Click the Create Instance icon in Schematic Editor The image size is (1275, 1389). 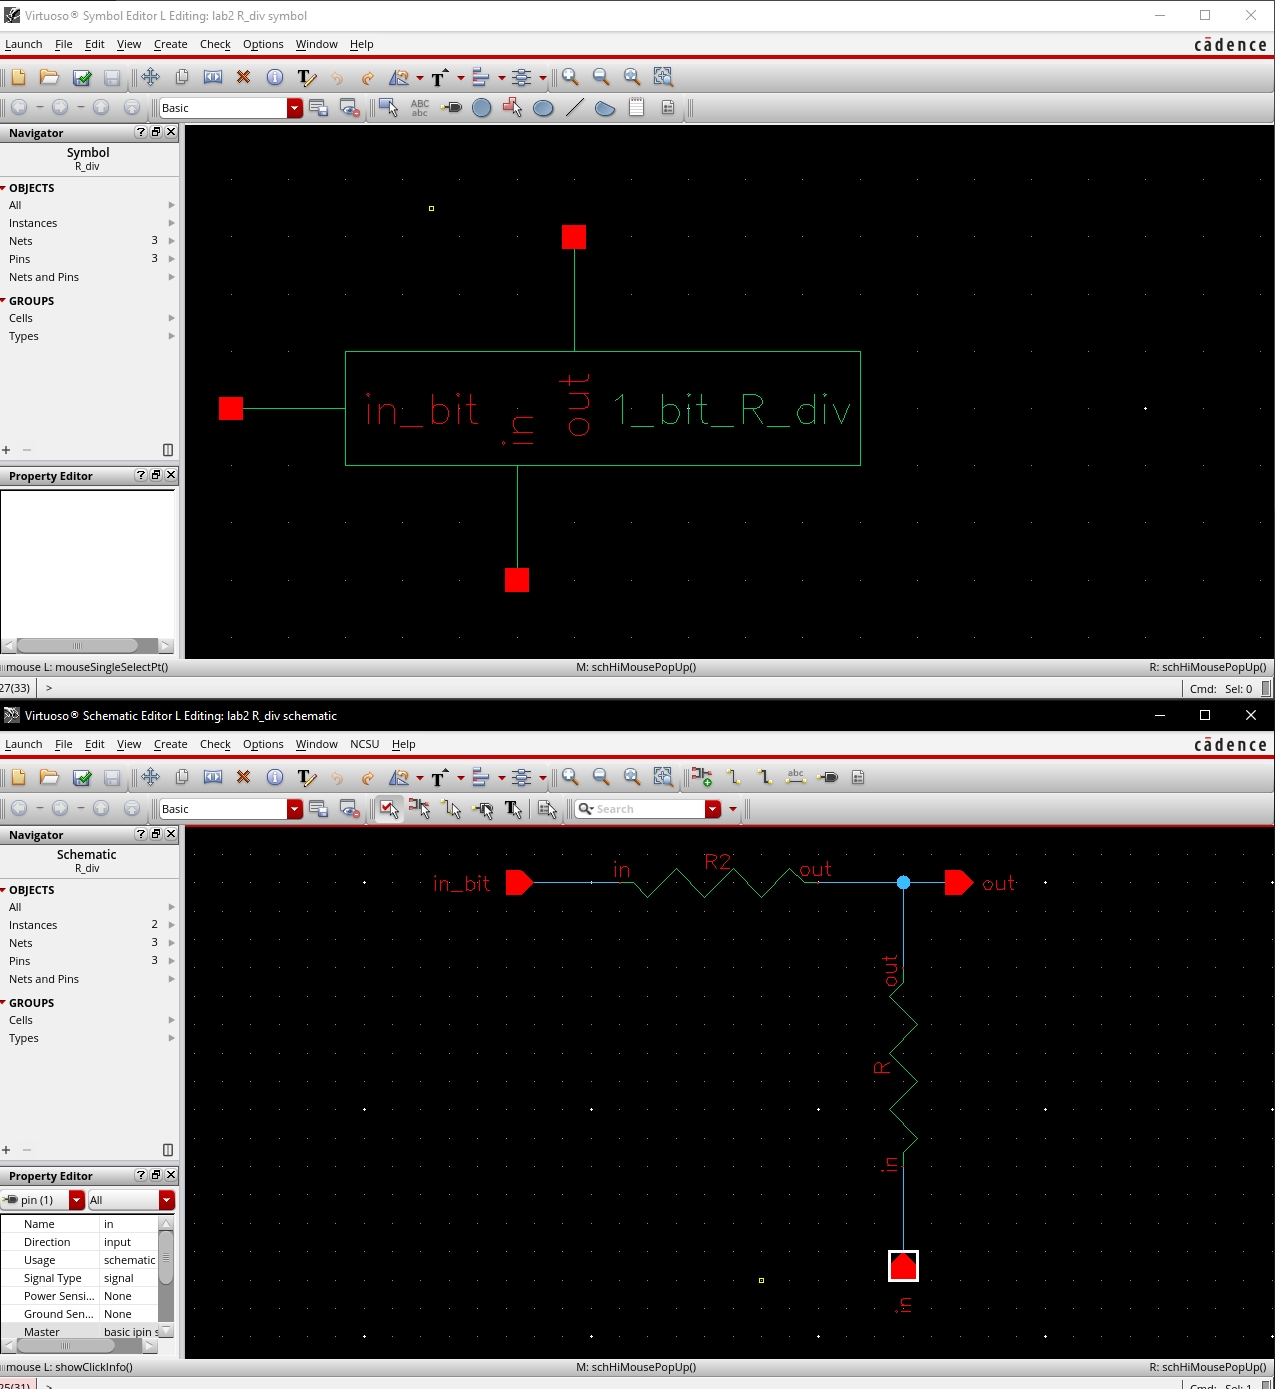point(702,777)
